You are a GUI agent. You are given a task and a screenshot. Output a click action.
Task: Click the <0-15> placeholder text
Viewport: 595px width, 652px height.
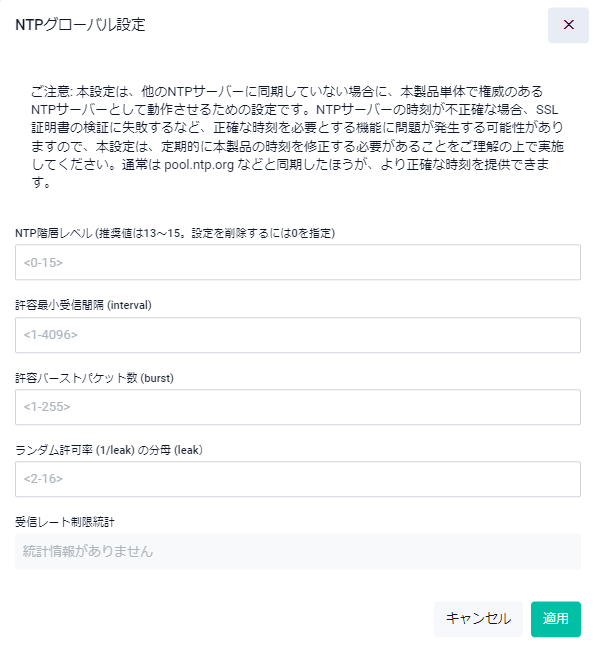click(43, 262)
